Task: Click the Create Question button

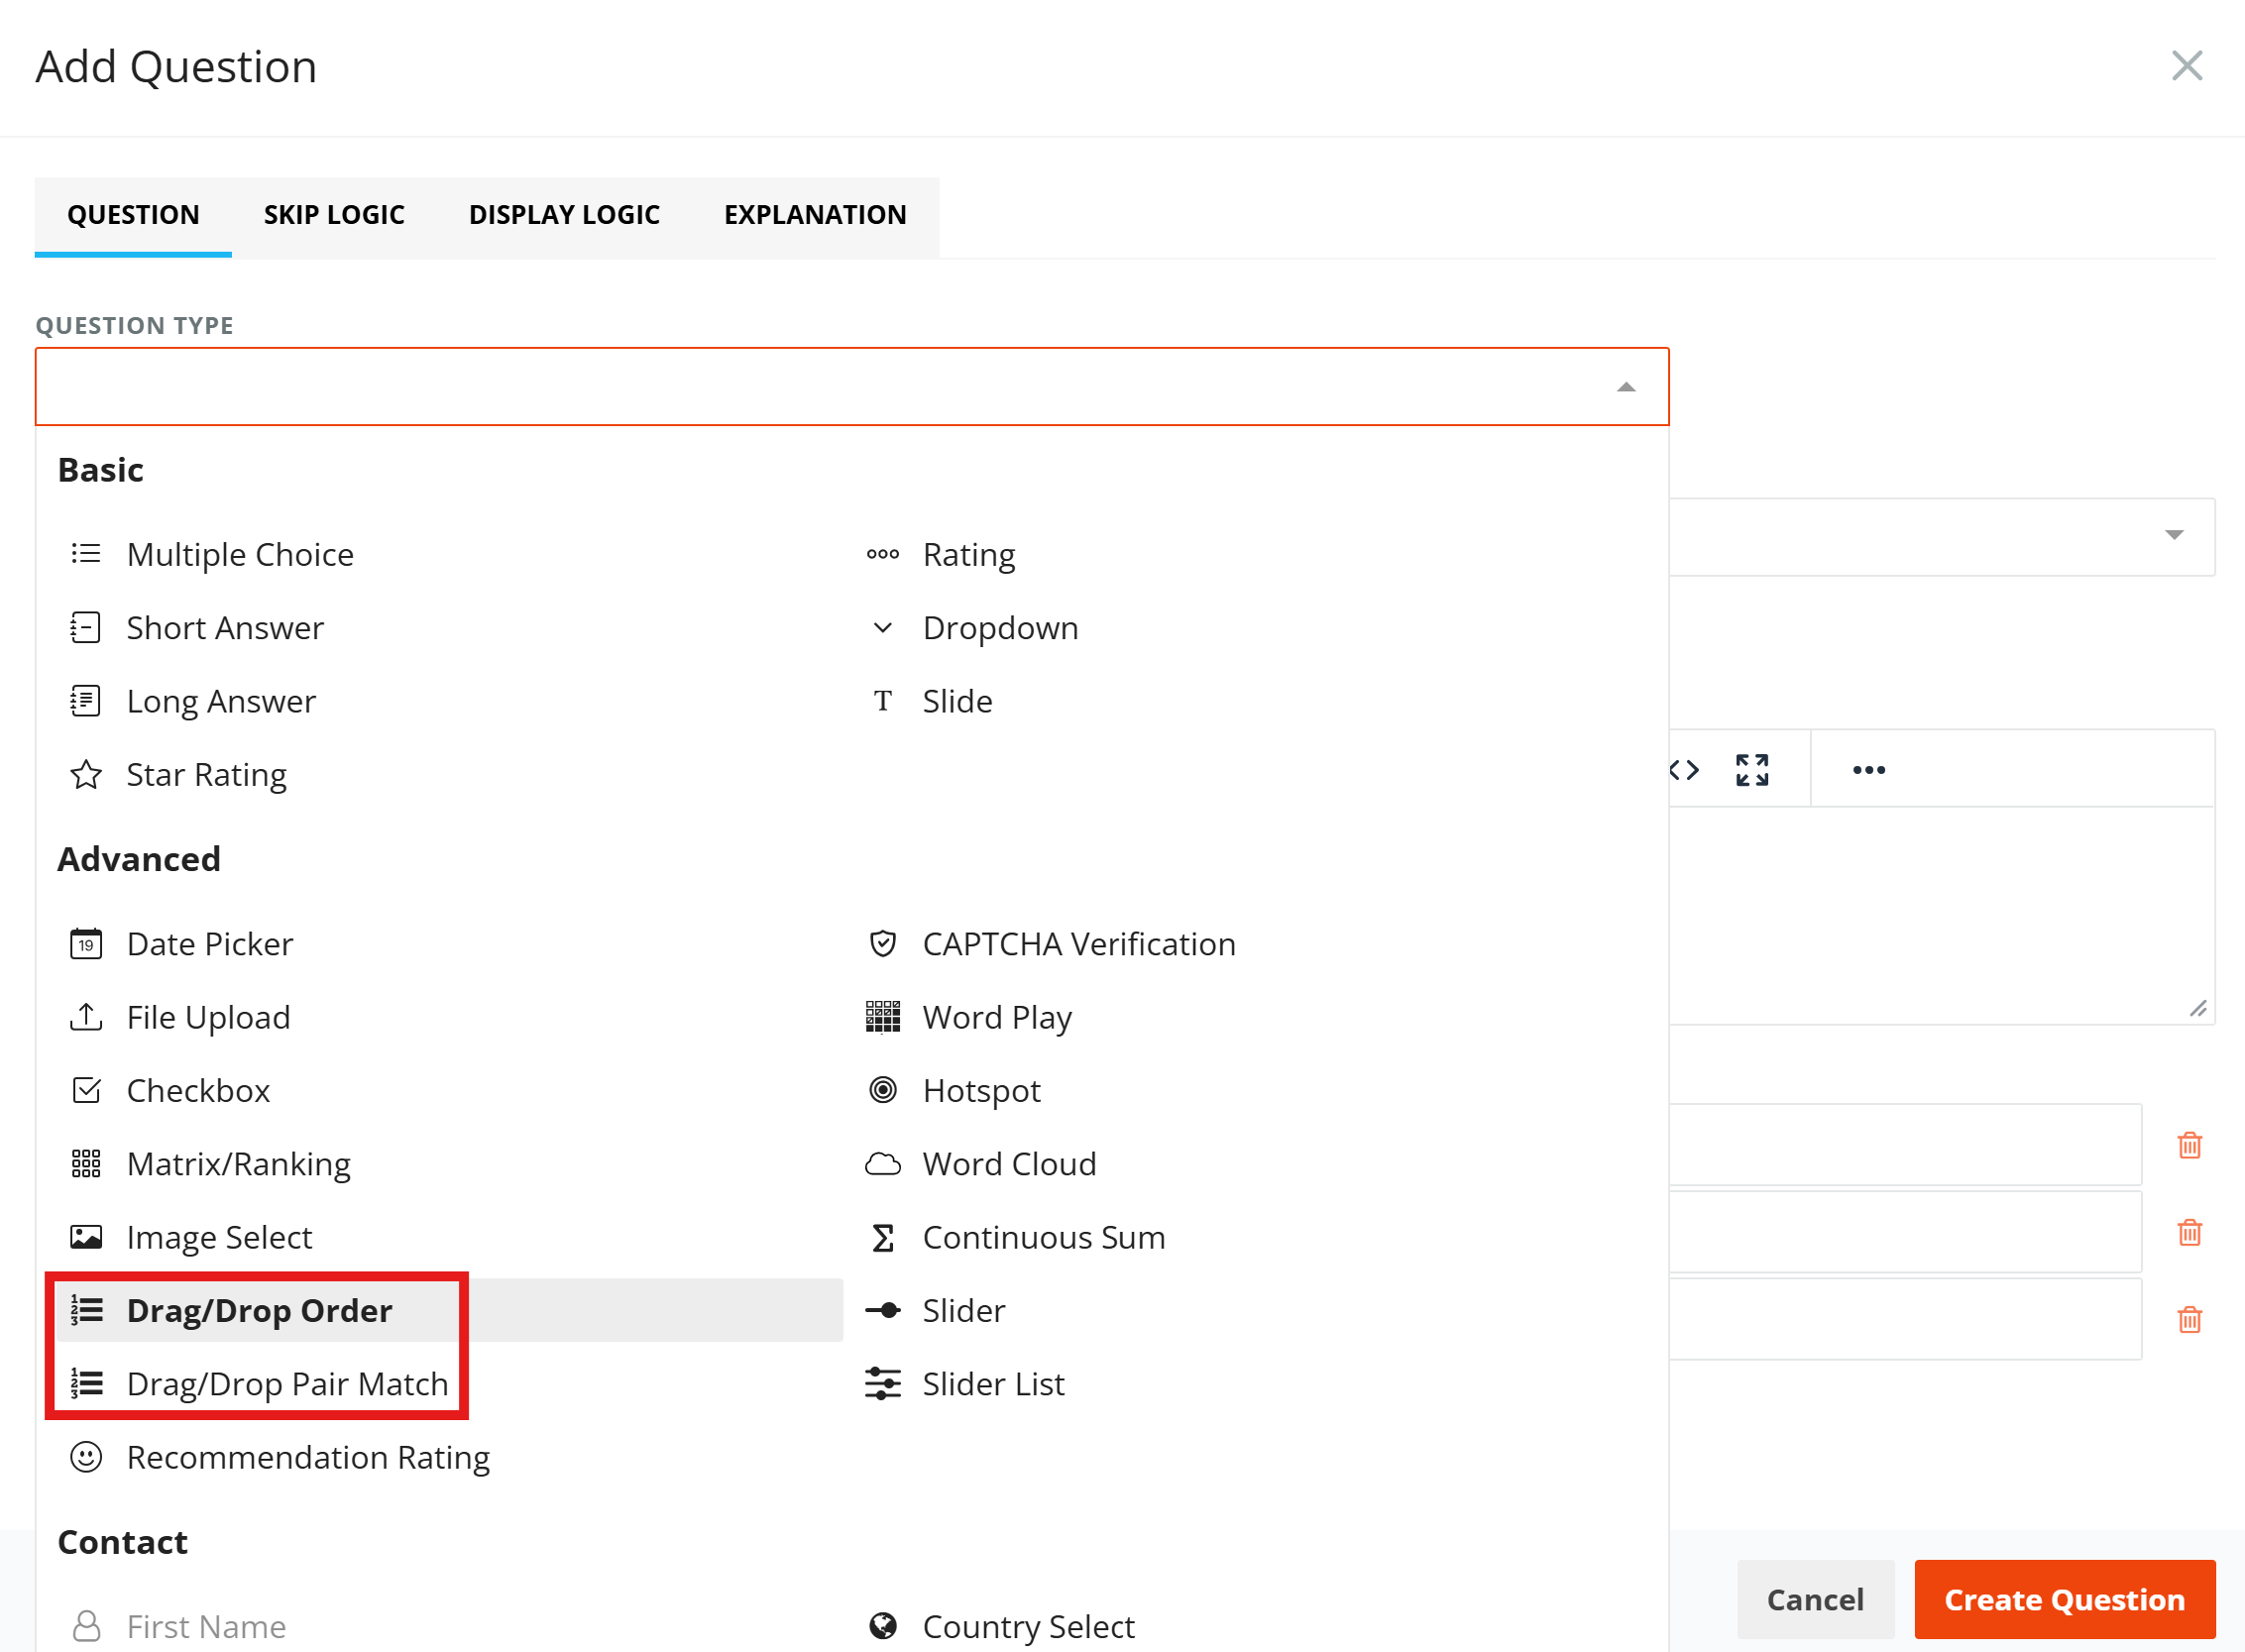Action: coord(2064,1599)
